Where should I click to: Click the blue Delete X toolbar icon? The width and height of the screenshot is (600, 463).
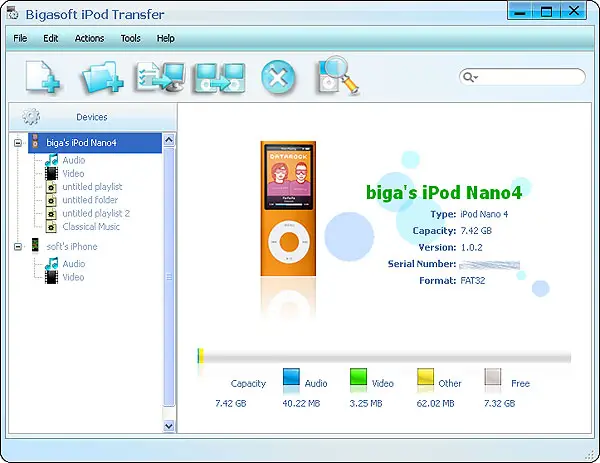coord(278,77)
